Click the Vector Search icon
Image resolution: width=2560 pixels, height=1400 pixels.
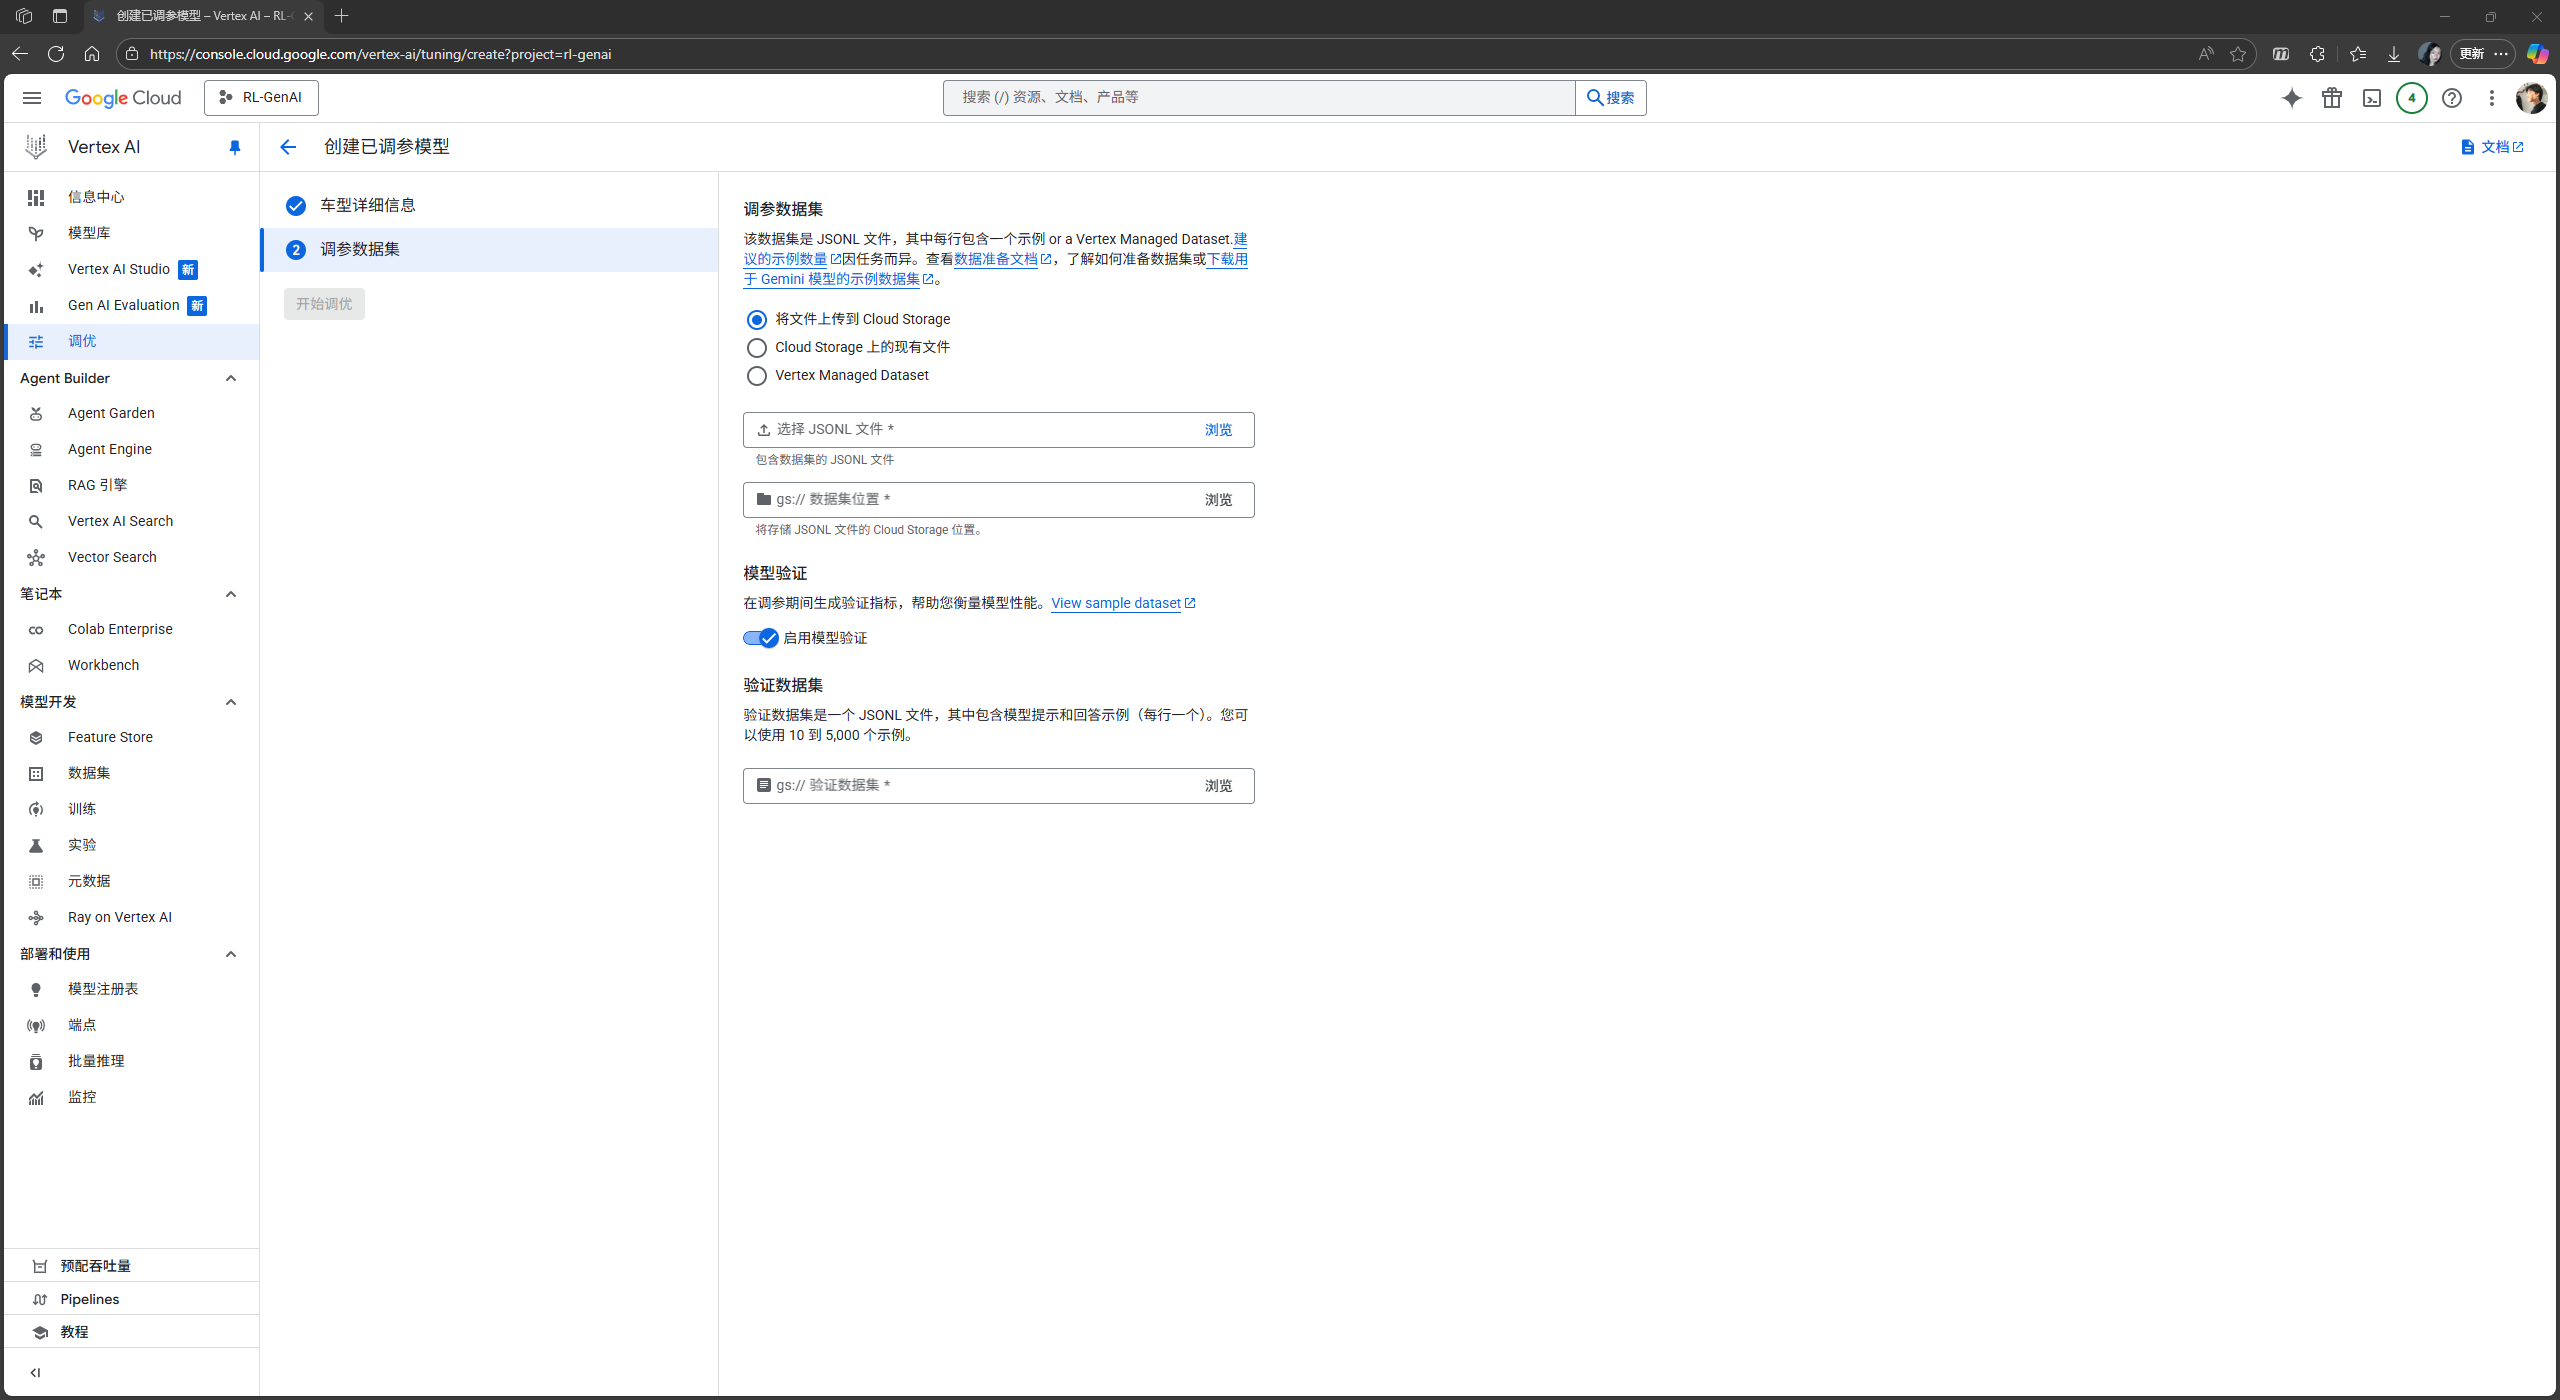pos(36,557)
